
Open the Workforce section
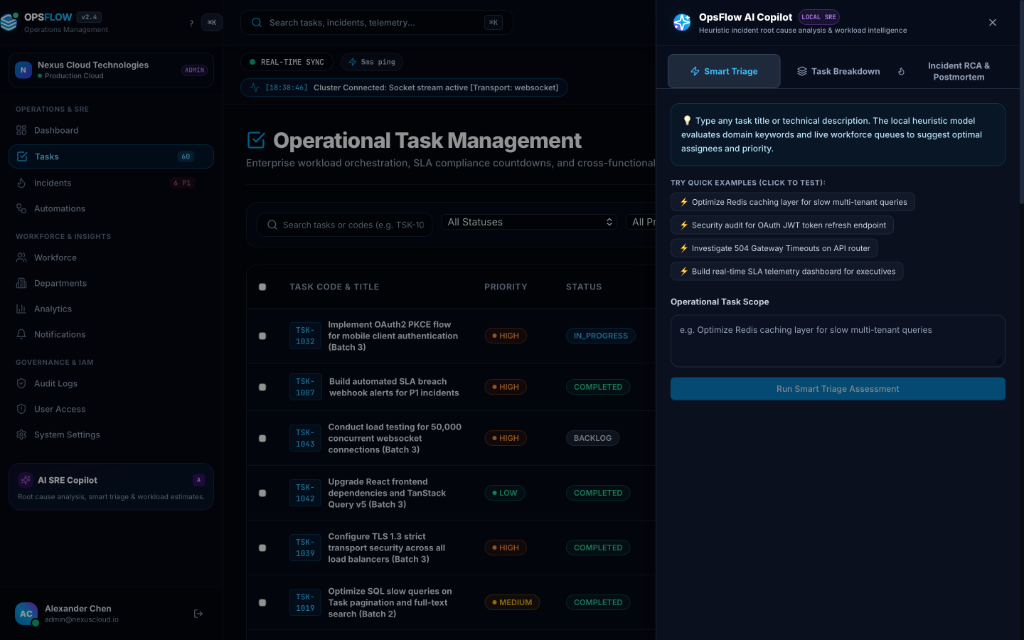[x=111, y=258]
